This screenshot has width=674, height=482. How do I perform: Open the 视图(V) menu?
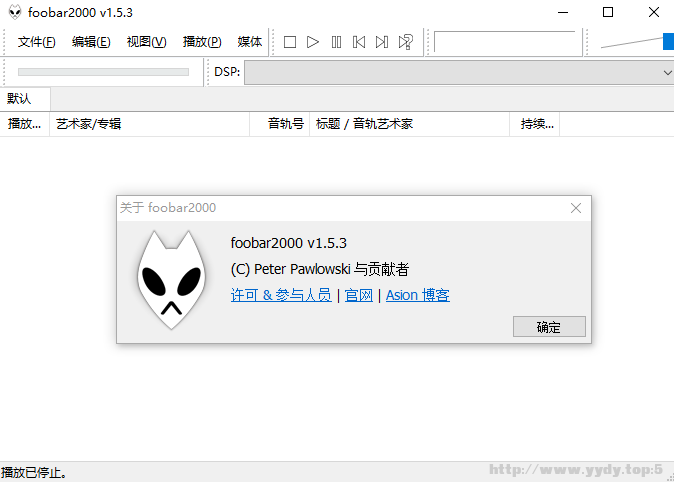(x=147, y=42)
